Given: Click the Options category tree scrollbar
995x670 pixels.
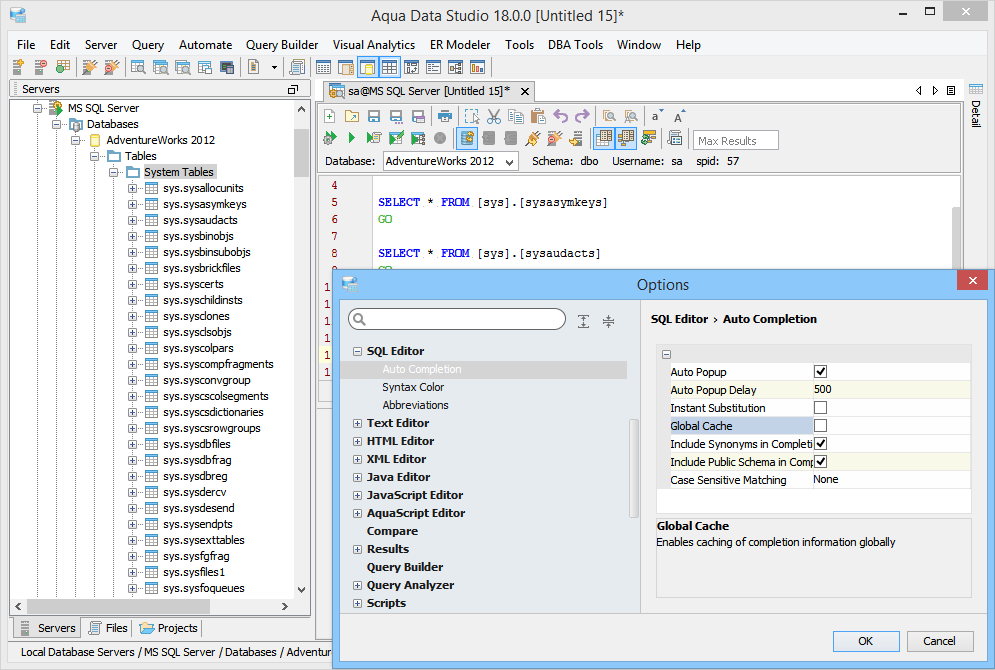Looking at the screenshot, I should coord(633,468).
